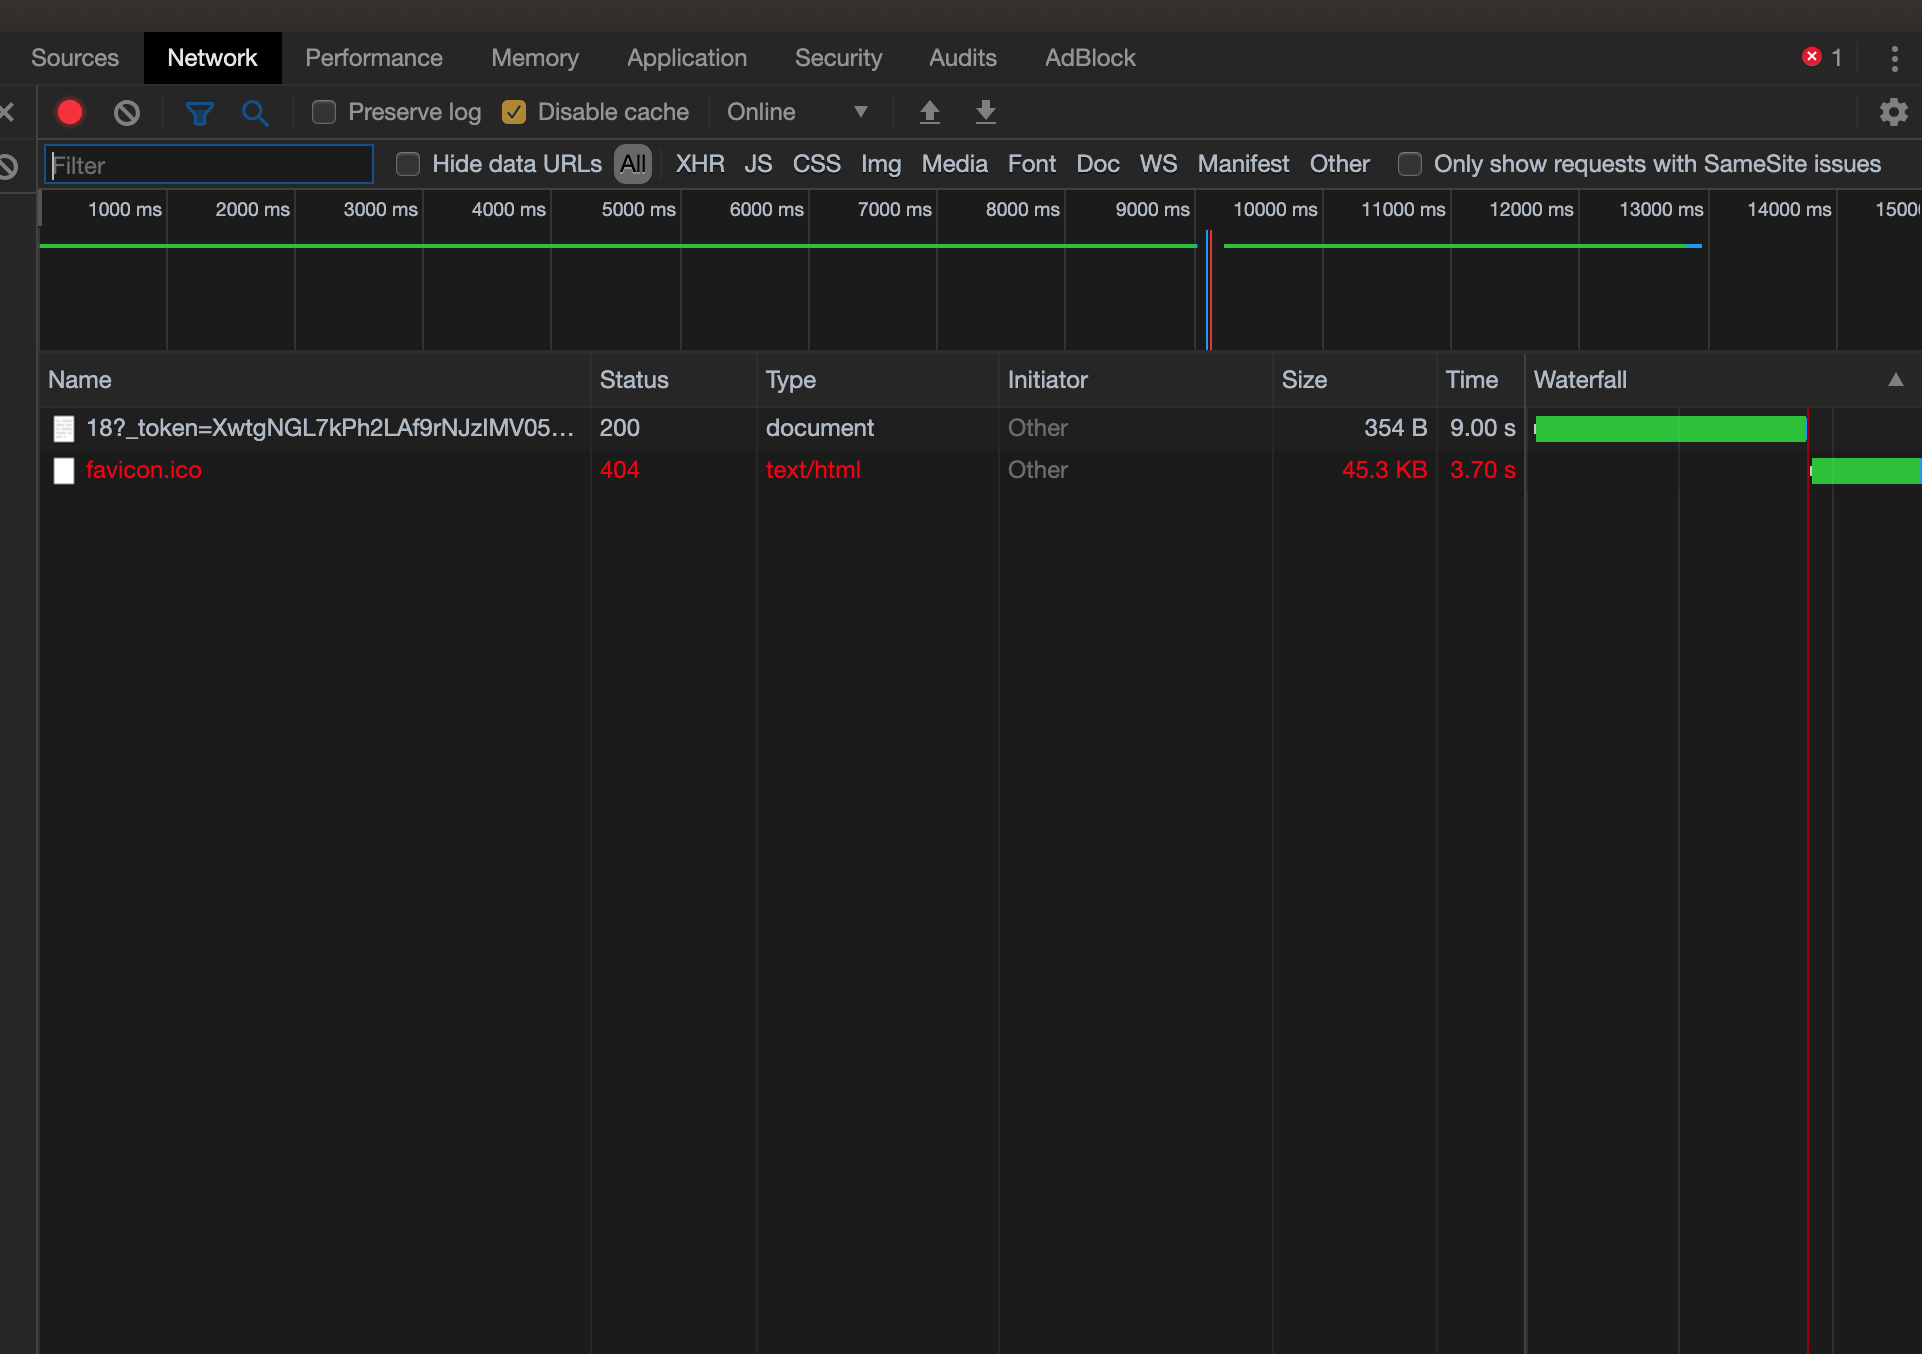Select the favicon.ico request
Viewport: 1922px width, 1354px height.
click(144, 470)
